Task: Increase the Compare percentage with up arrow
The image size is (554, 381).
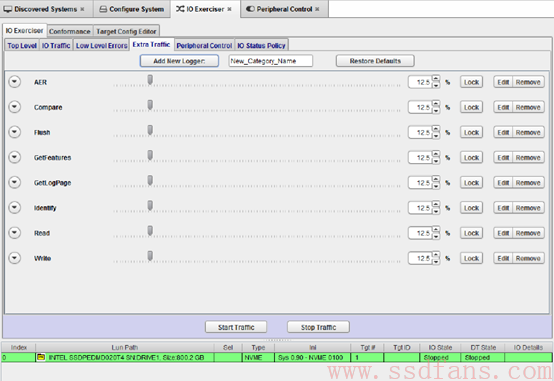Action: 436,104
